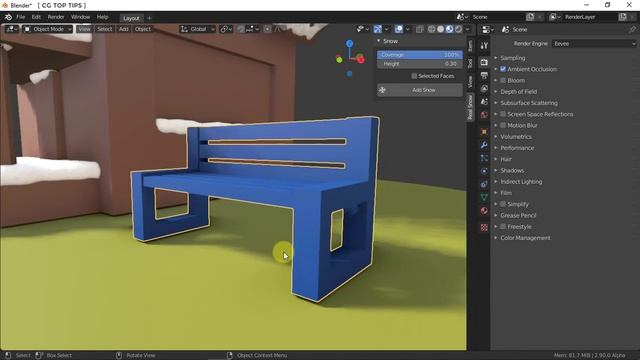Open the Window menu
This screenshot has width=640, height=360.
pyautogui.click(x=80, y=17)
